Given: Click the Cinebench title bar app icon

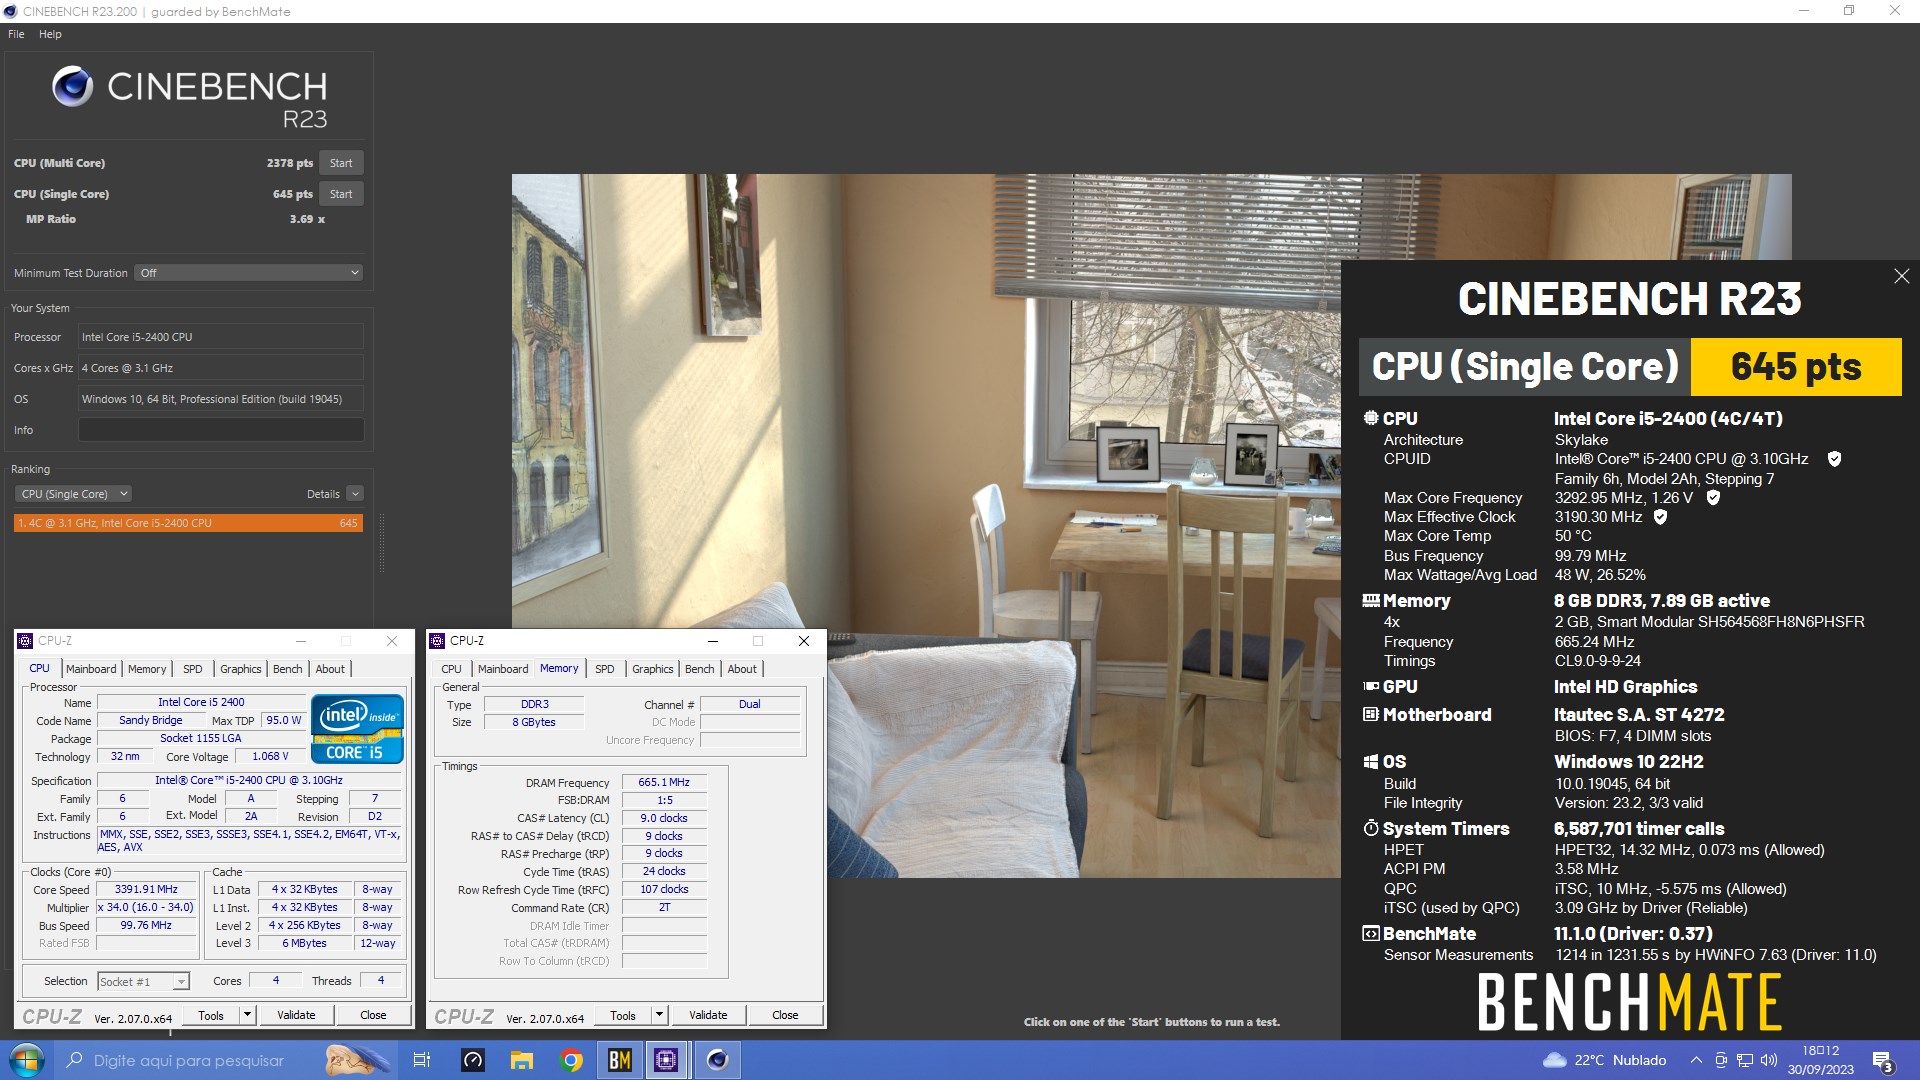Looking at the screenshot, I should pos(11,11).
